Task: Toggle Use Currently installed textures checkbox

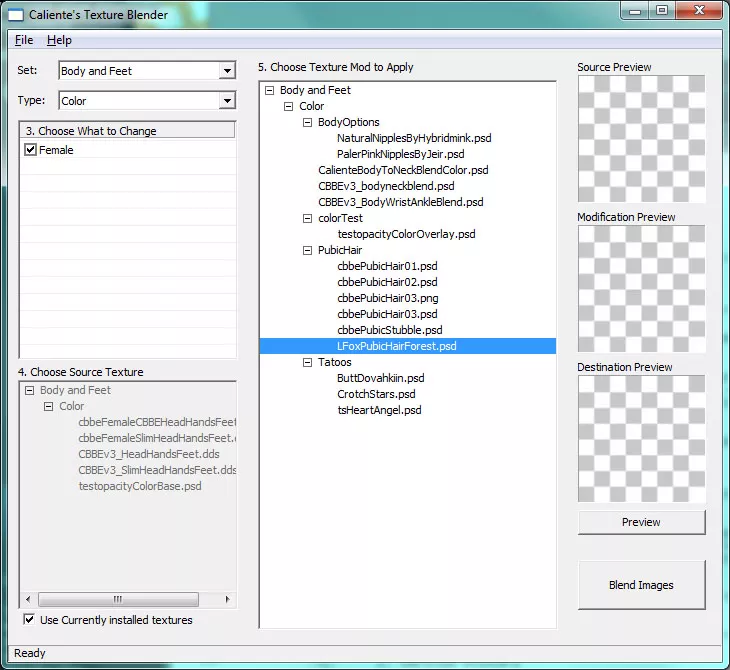Action: pos(29,620)
